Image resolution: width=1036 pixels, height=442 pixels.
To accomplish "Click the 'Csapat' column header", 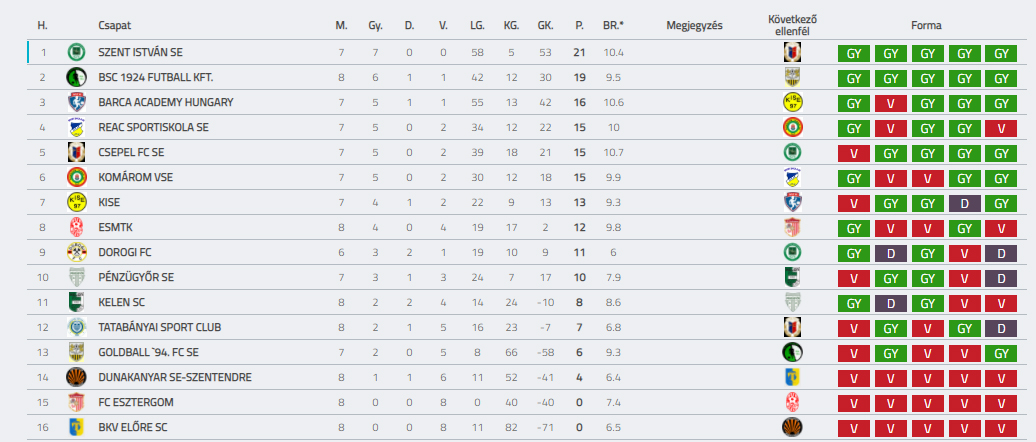I will tap(115, 25).
